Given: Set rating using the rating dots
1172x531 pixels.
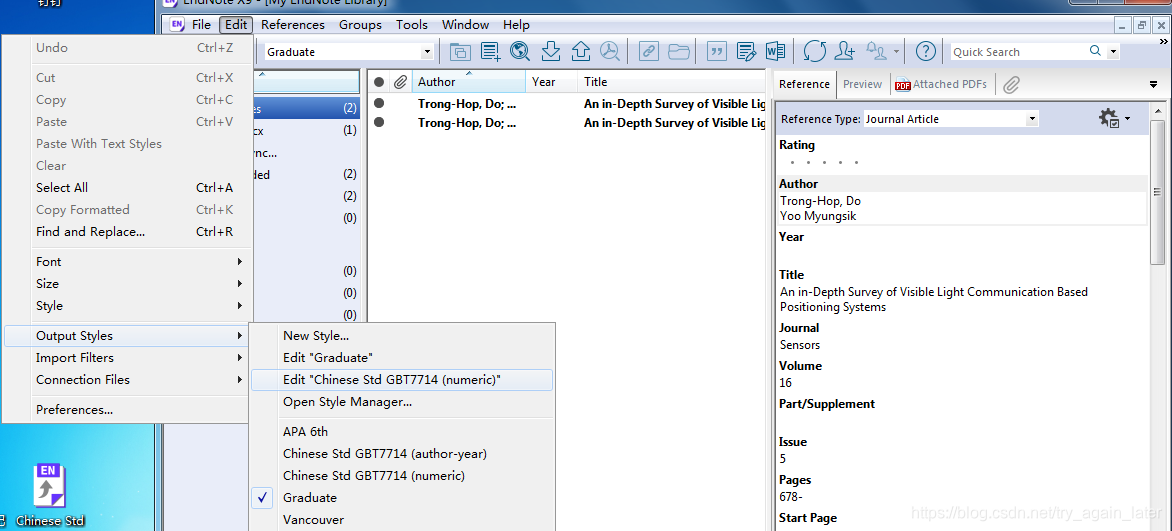Looking at the screenshot, I should pyautogui.click(x=824, y=162).
